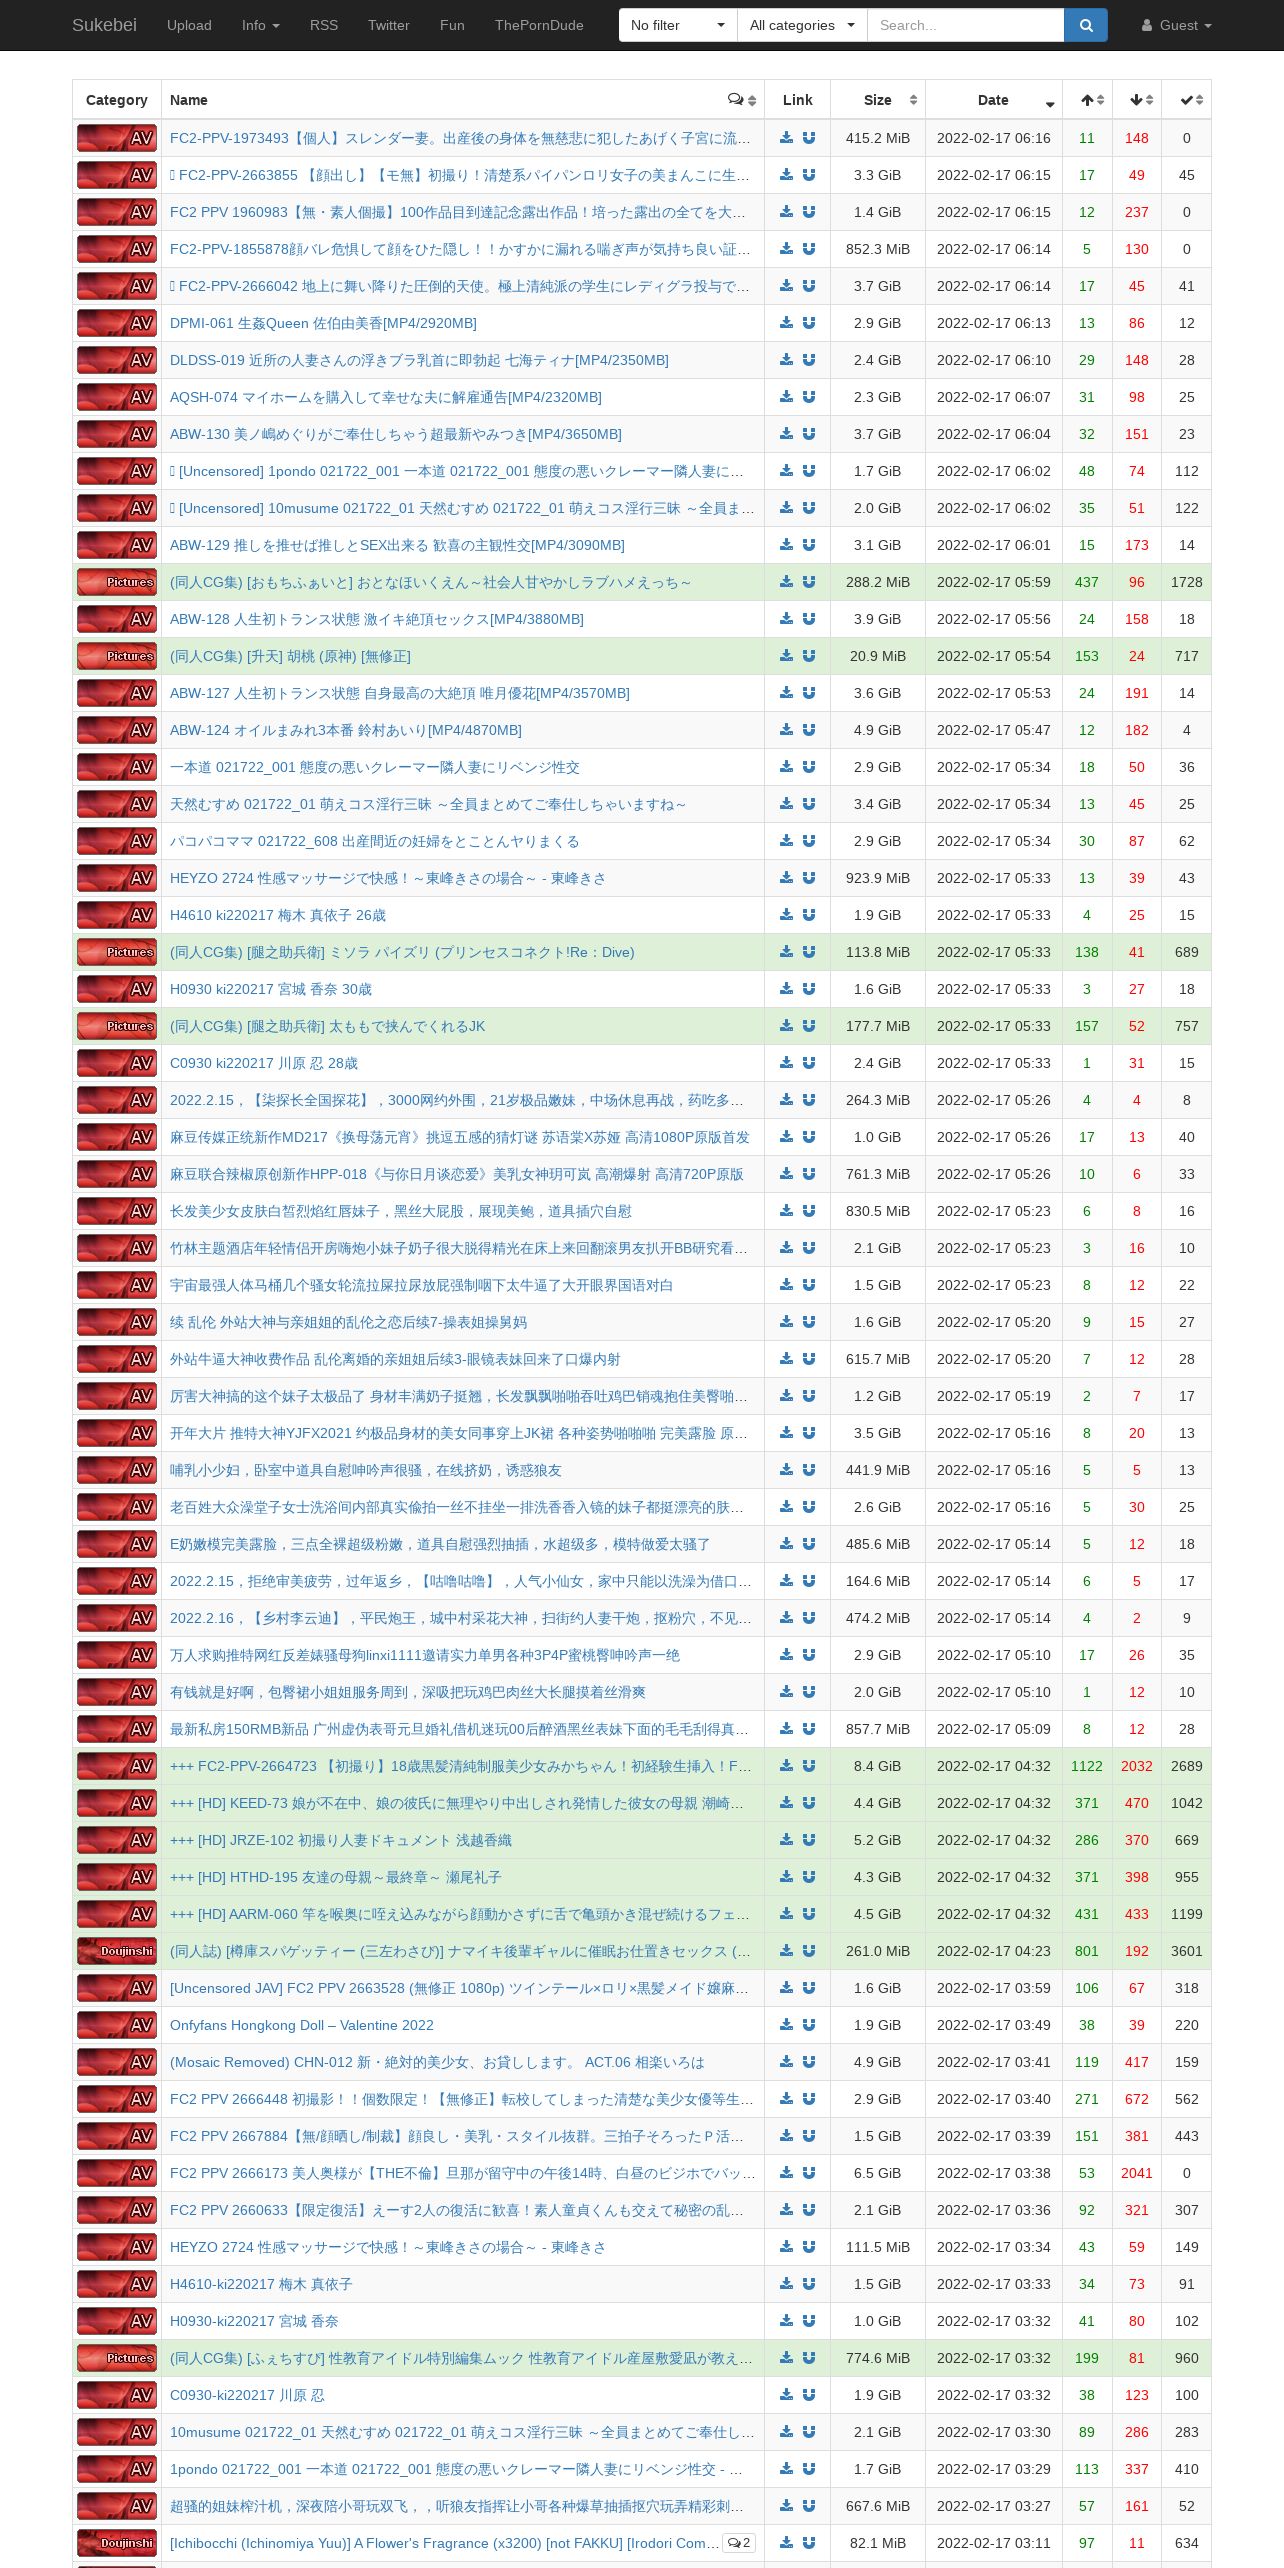Download torrent for C0930 ki220217 row
Viewport: 1284px width, 2568px height.
click(786, 1063)
